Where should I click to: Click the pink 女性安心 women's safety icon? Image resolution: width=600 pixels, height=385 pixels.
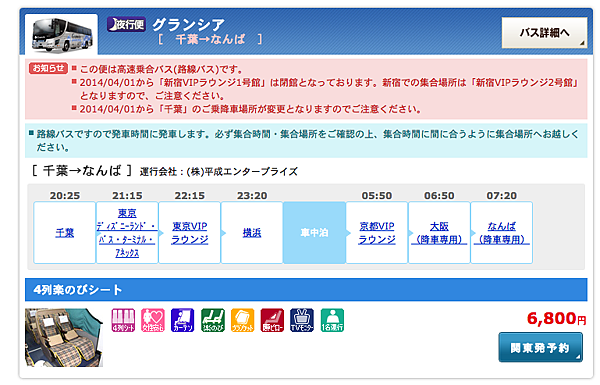pyautogui.click(x=153, y=320)
